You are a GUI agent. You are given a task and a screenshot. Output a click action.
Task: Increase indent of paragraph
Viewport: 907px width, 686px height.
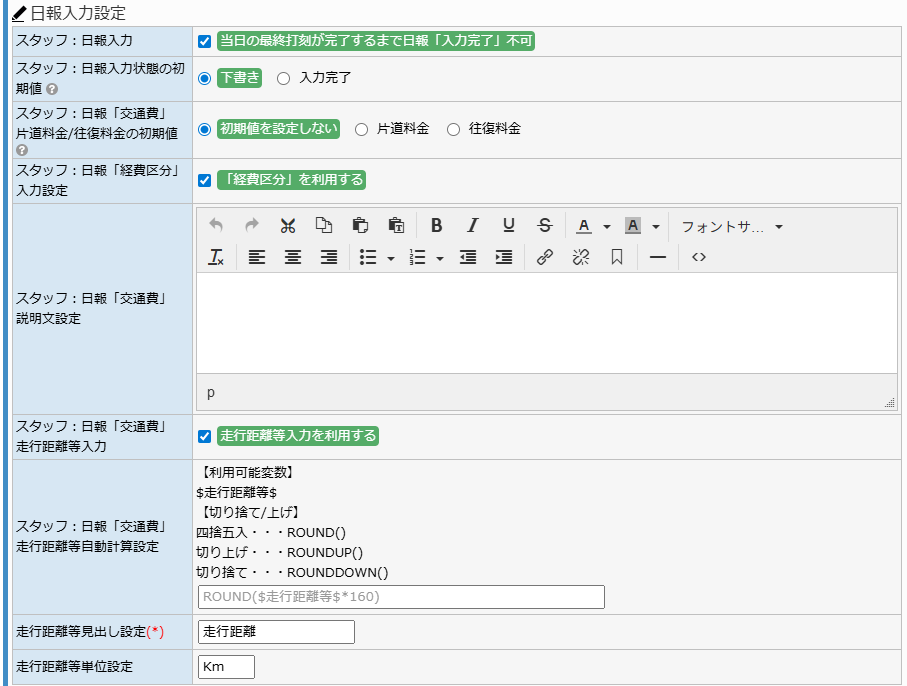pos(504,257)
